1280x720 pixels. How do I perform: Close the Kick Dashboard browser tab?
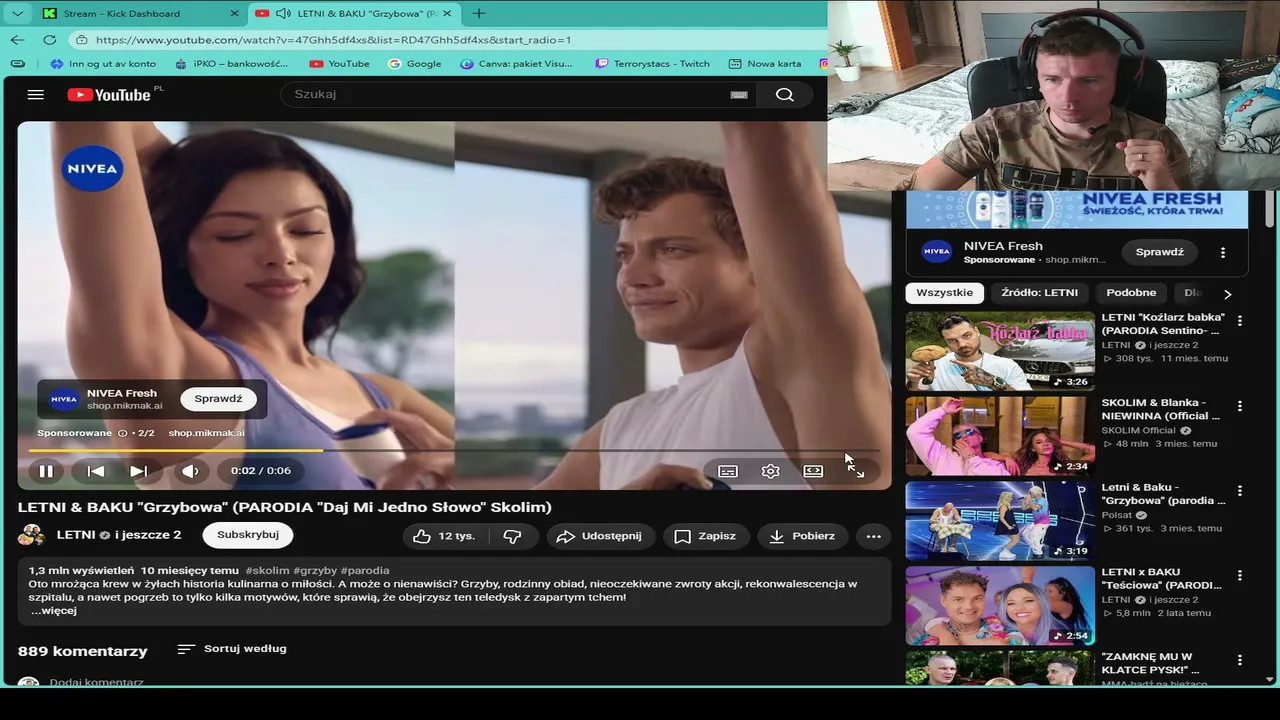click(x=235, y=13)
